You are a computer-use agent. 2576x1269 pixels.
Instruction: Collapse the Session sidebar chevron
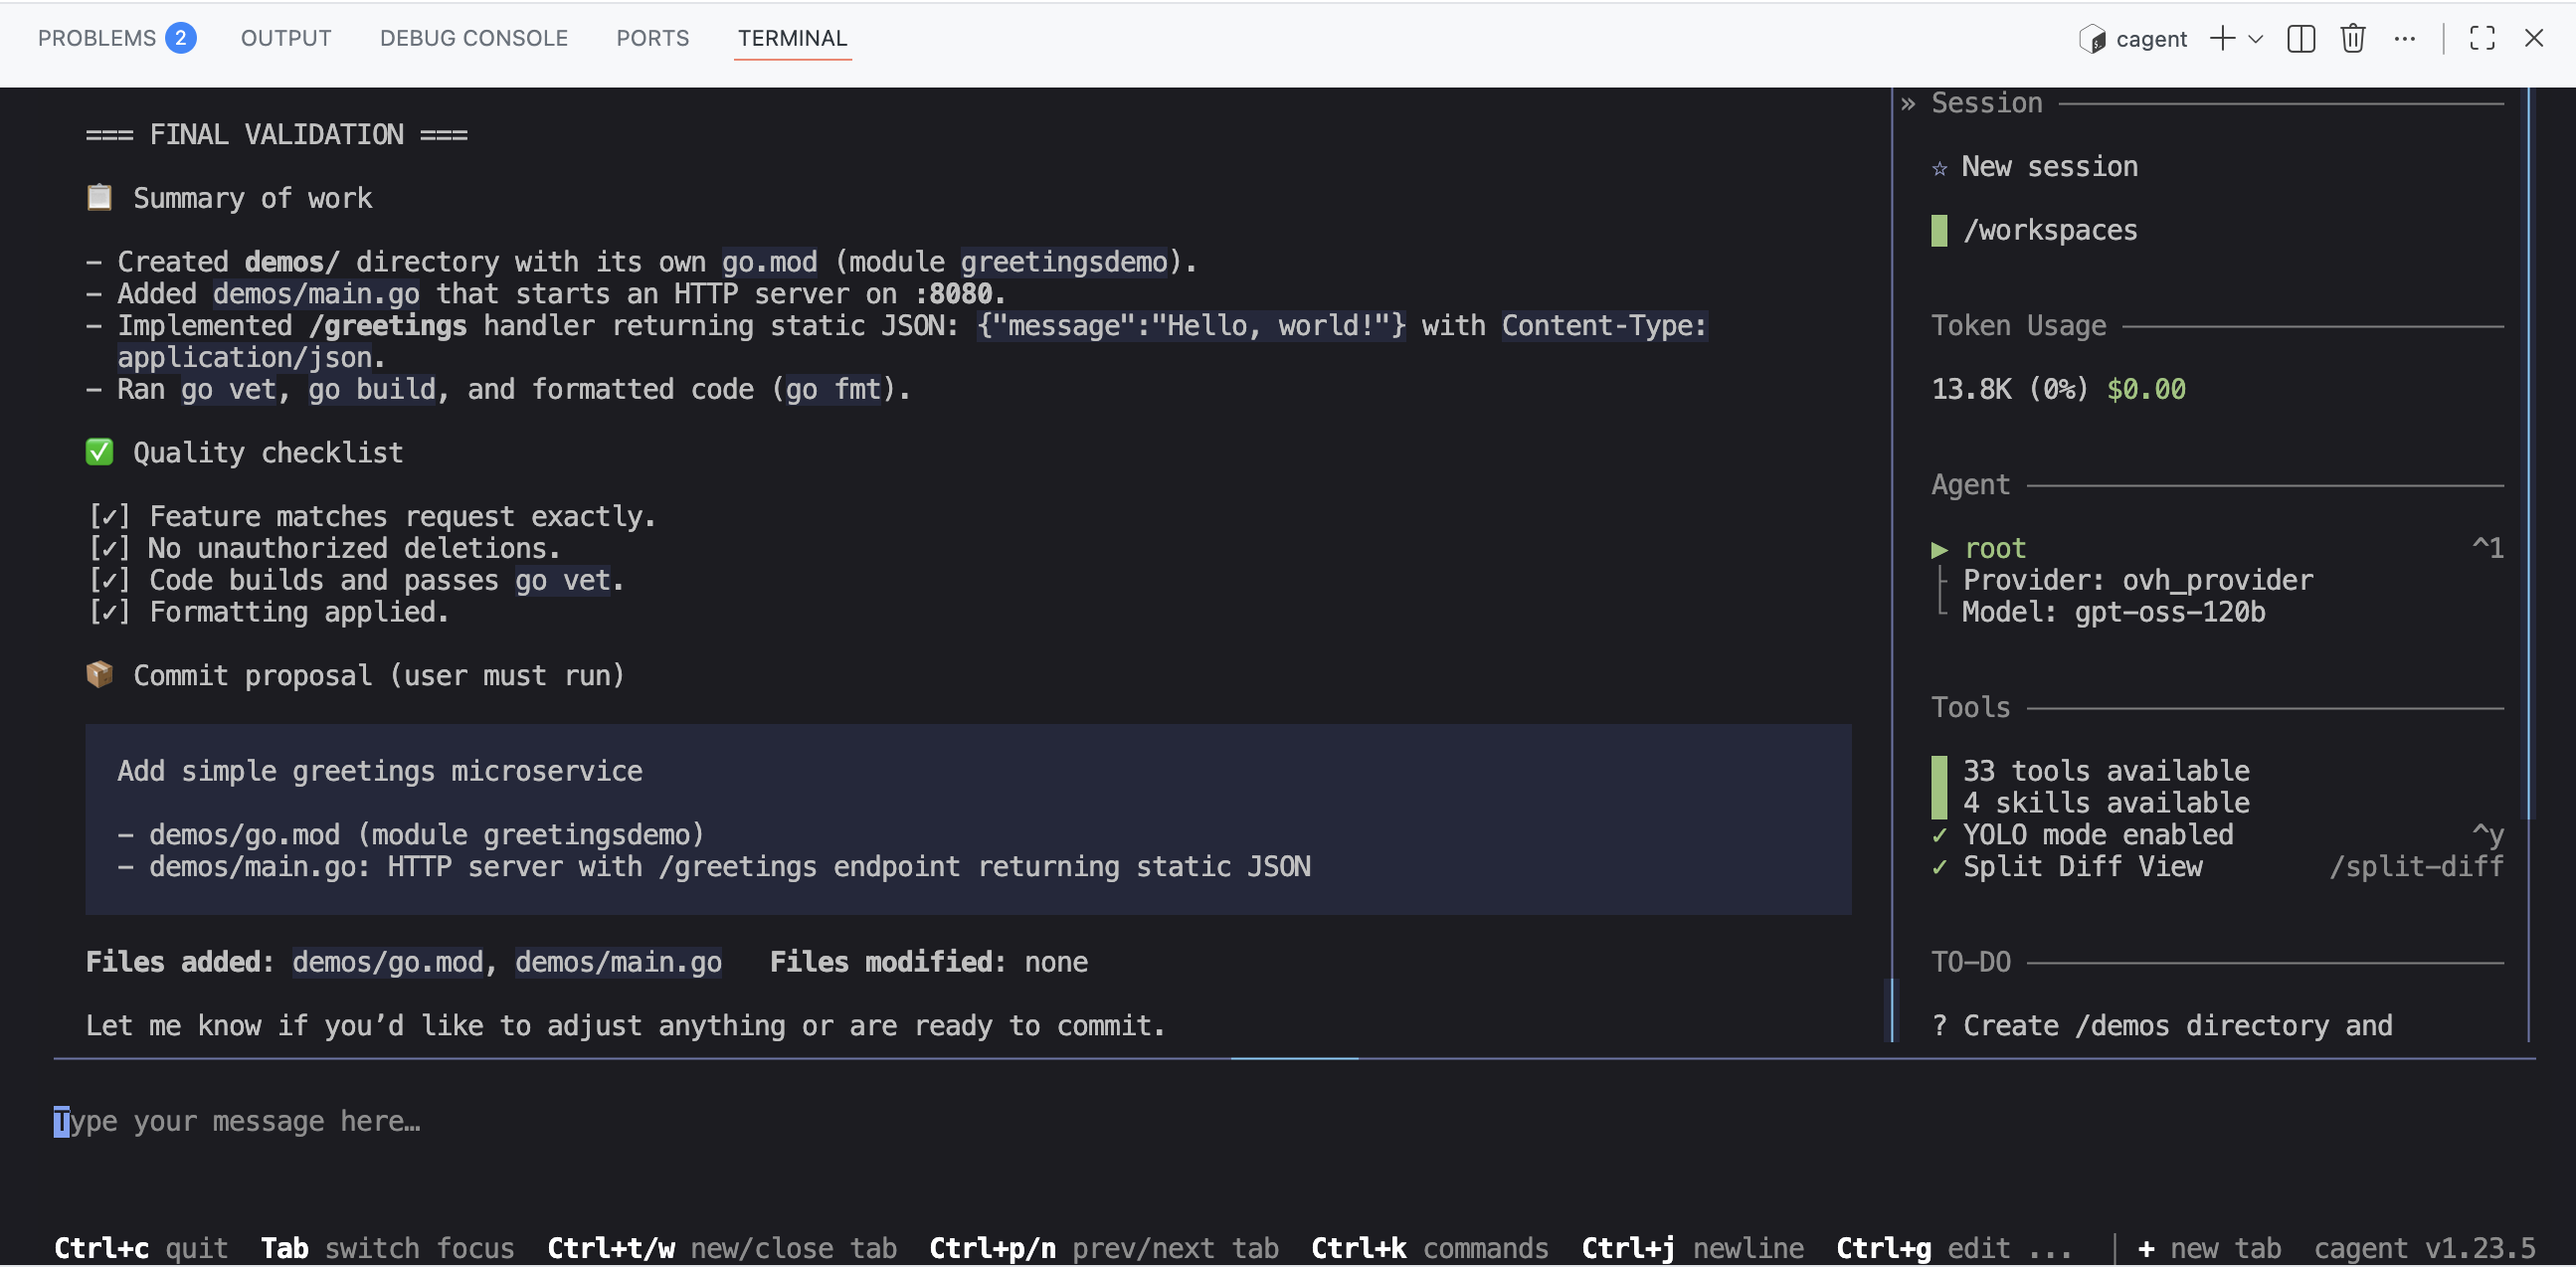point(1908,104)
